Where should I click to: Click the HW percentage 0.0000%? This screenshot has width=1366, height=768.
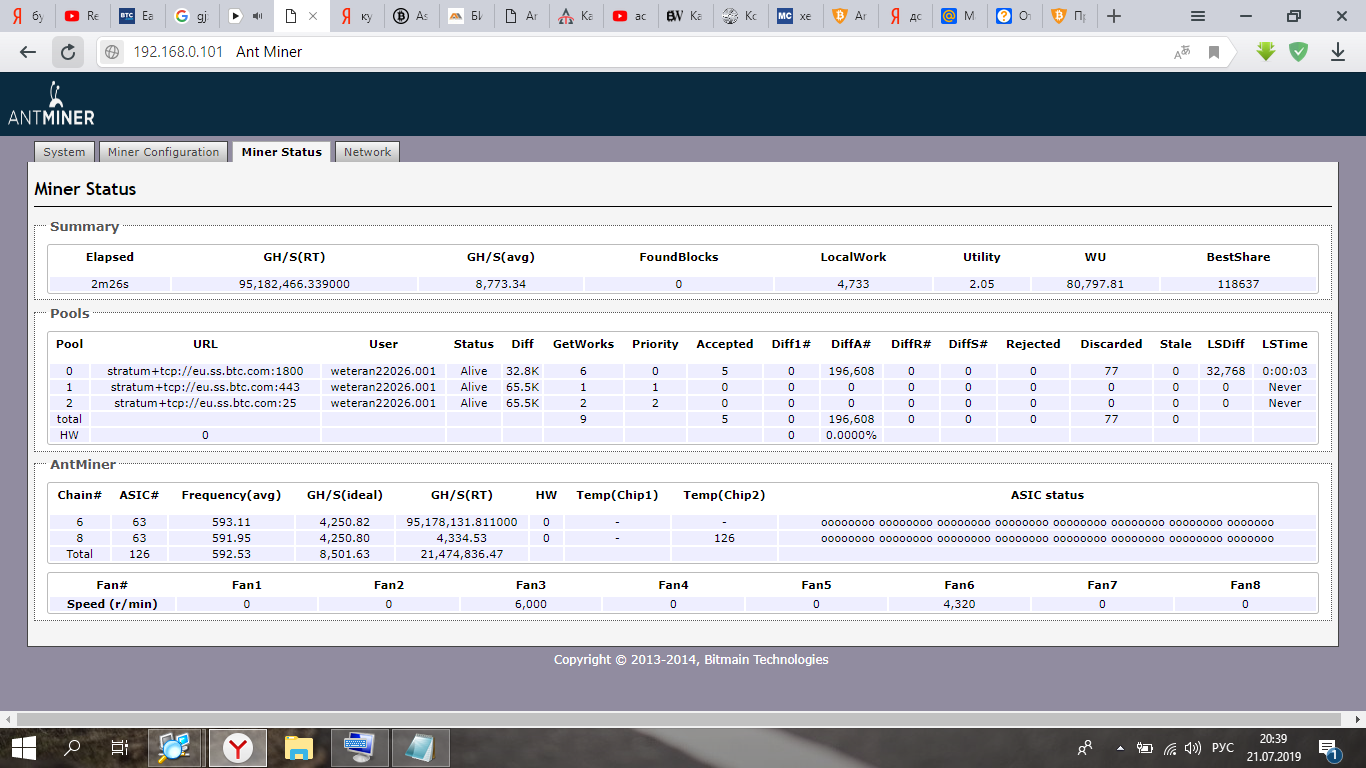pyautogui.click(x=851, y=435)
